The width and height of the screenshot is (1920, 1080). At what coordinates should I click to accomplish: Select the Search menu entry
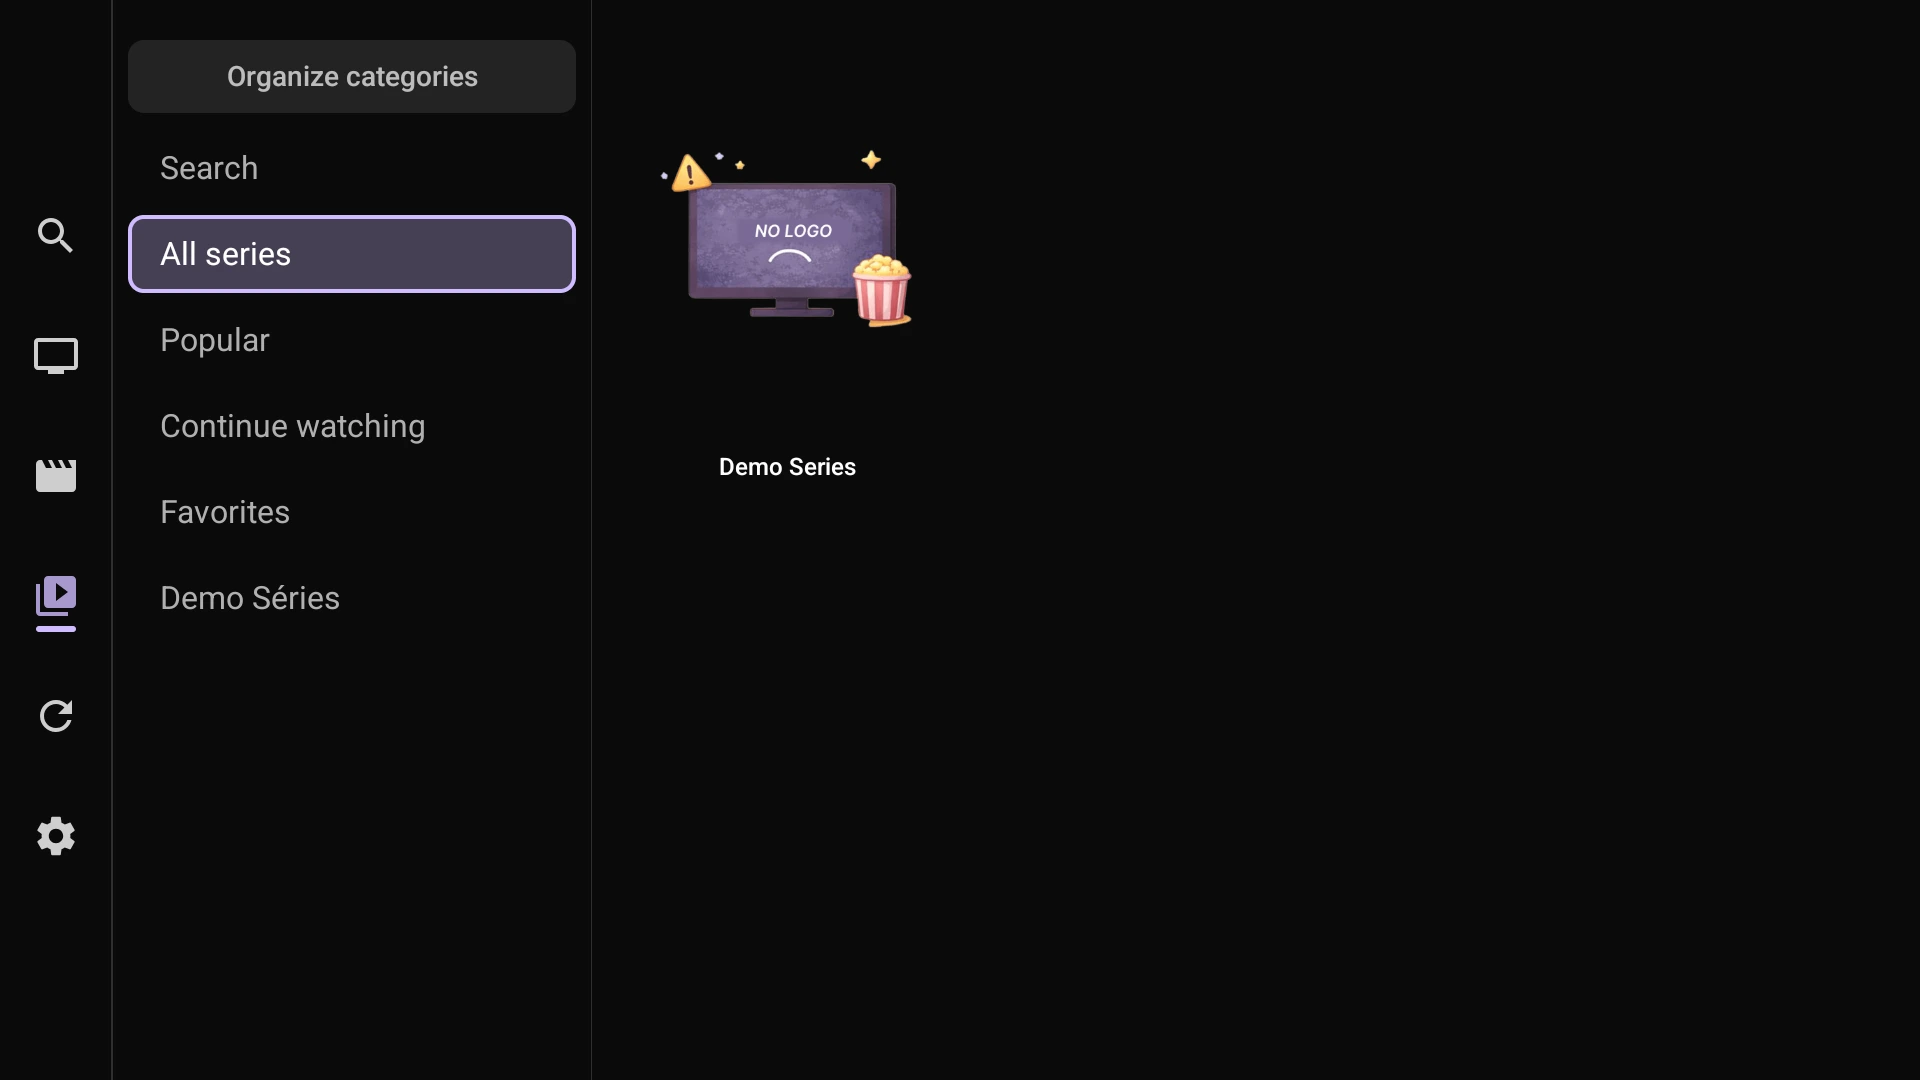click(x=209, y=168)
